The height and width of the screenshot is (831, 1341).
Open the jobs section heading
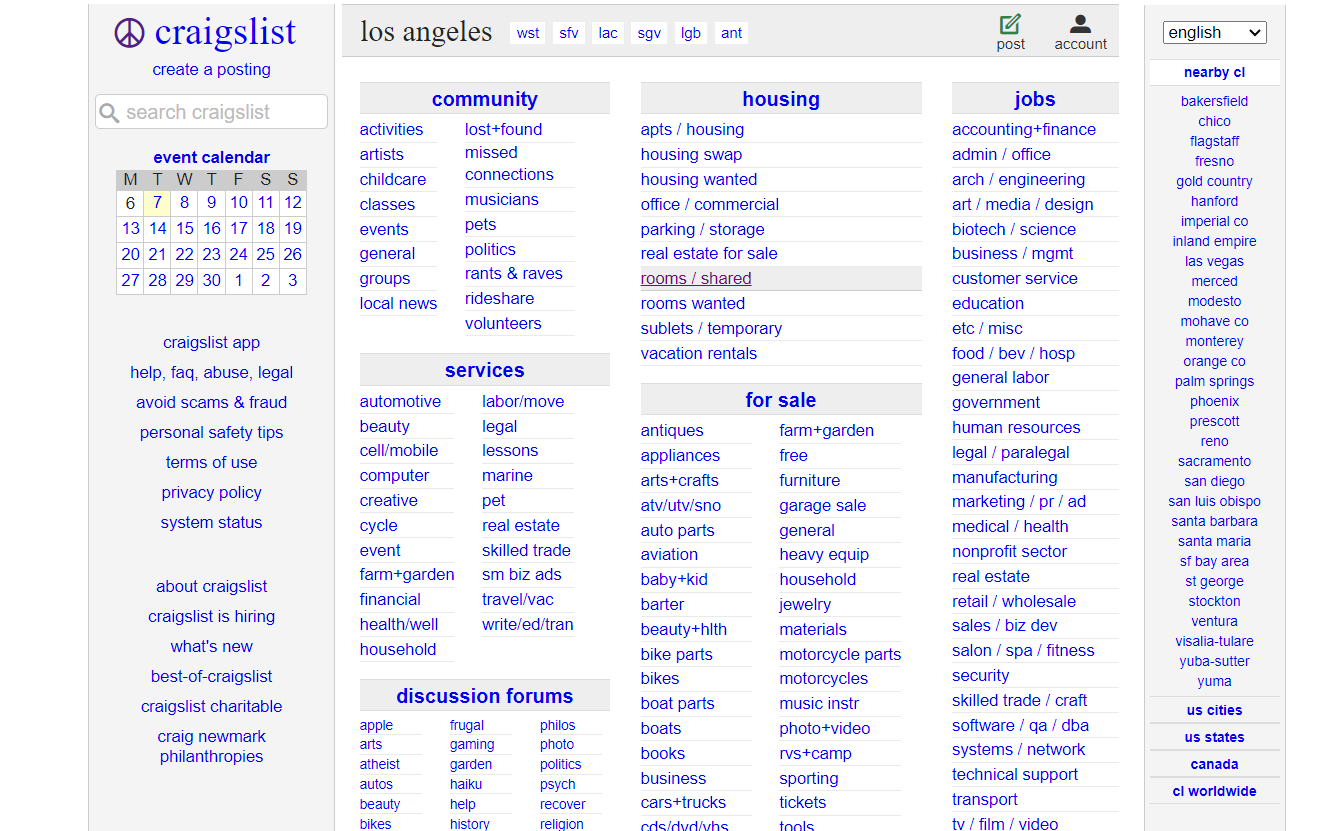[1035, 99]
